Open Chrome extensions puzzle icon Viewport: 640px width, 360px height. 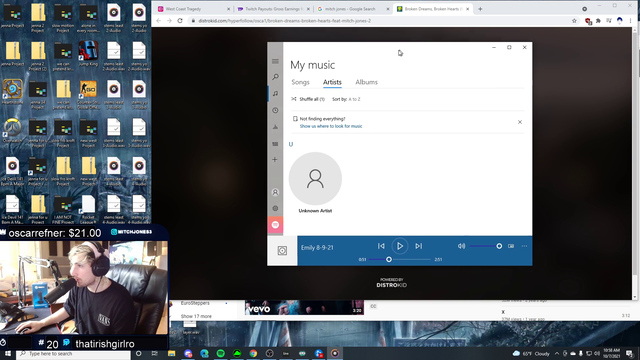coord(598,21)
